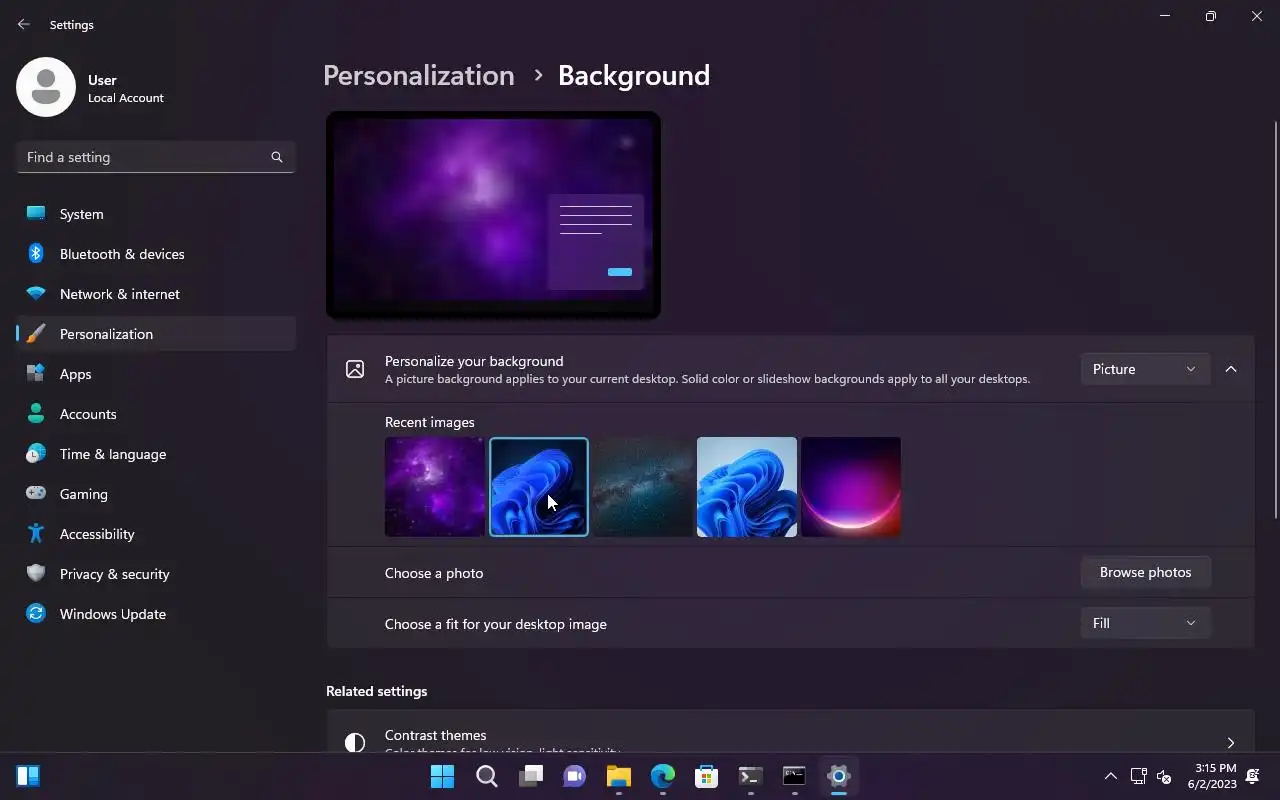
Task: Click the Gaming controller icon
Action: 36,494
